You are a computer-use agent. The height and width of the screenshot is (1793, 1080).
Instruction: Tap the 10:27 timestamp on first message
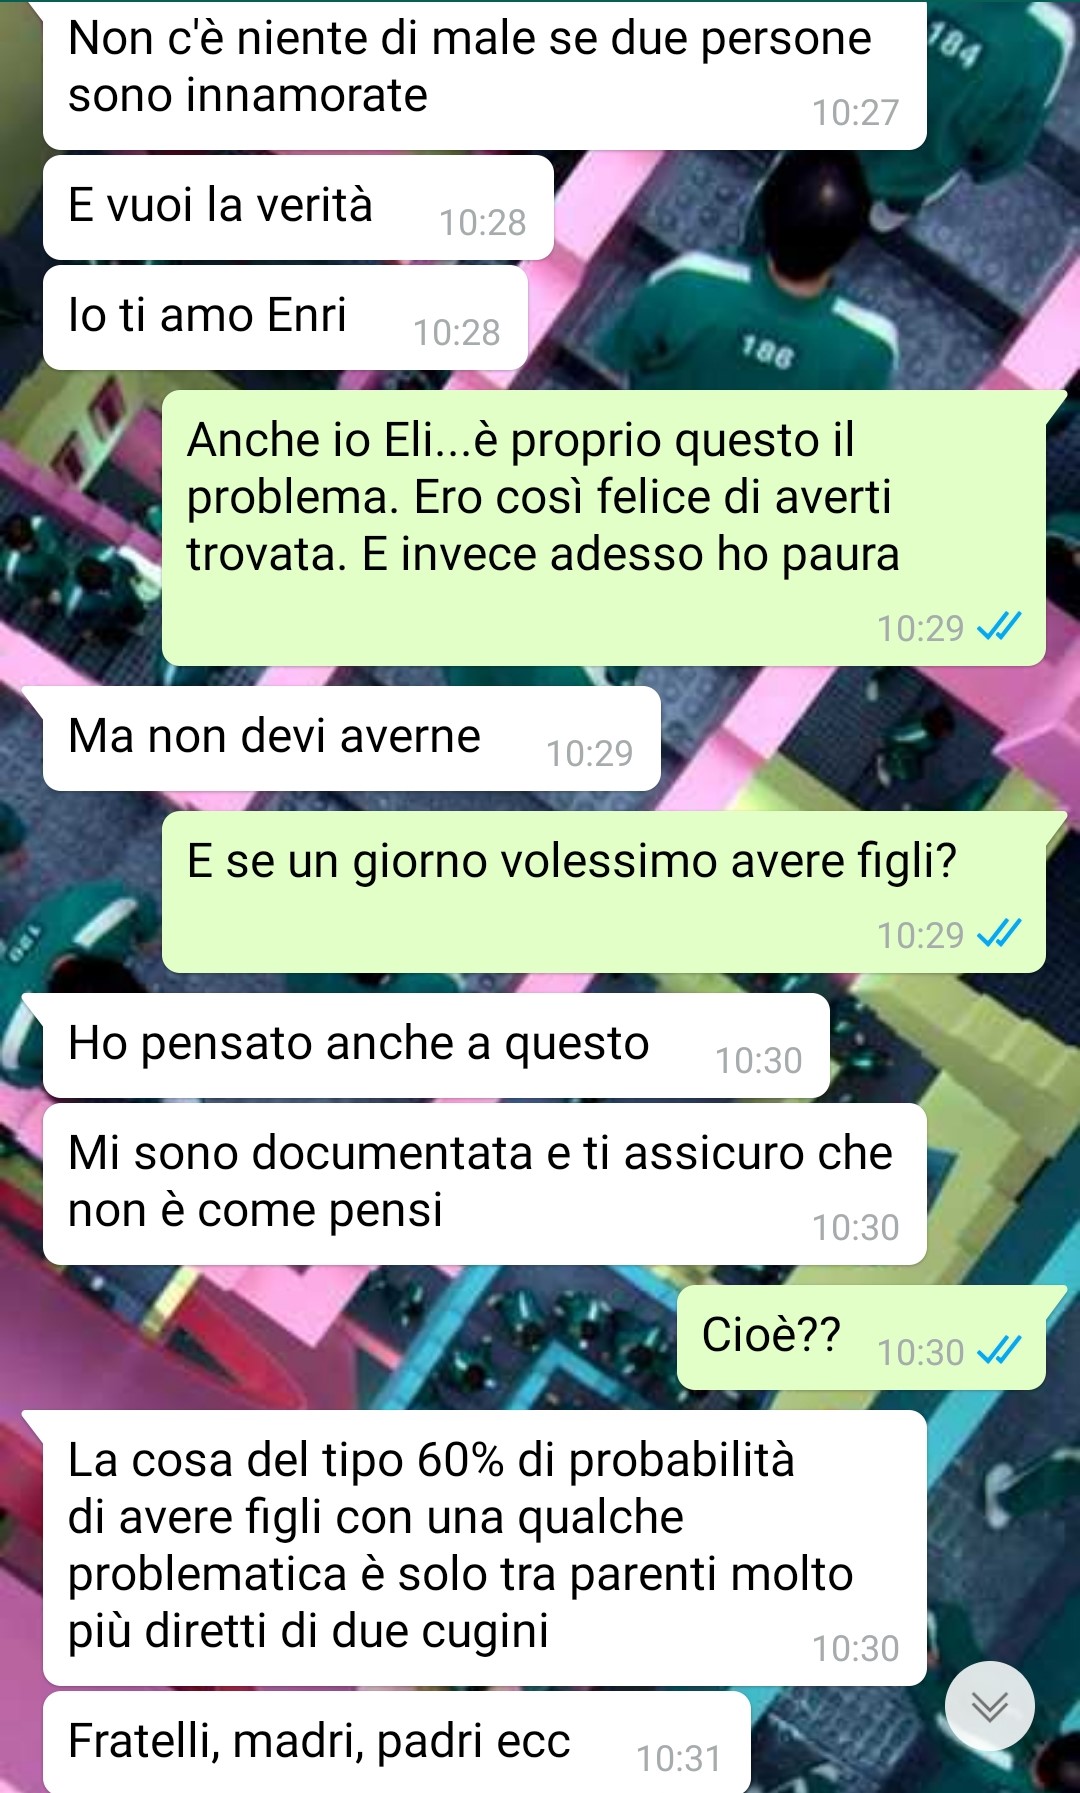point(855,113)
